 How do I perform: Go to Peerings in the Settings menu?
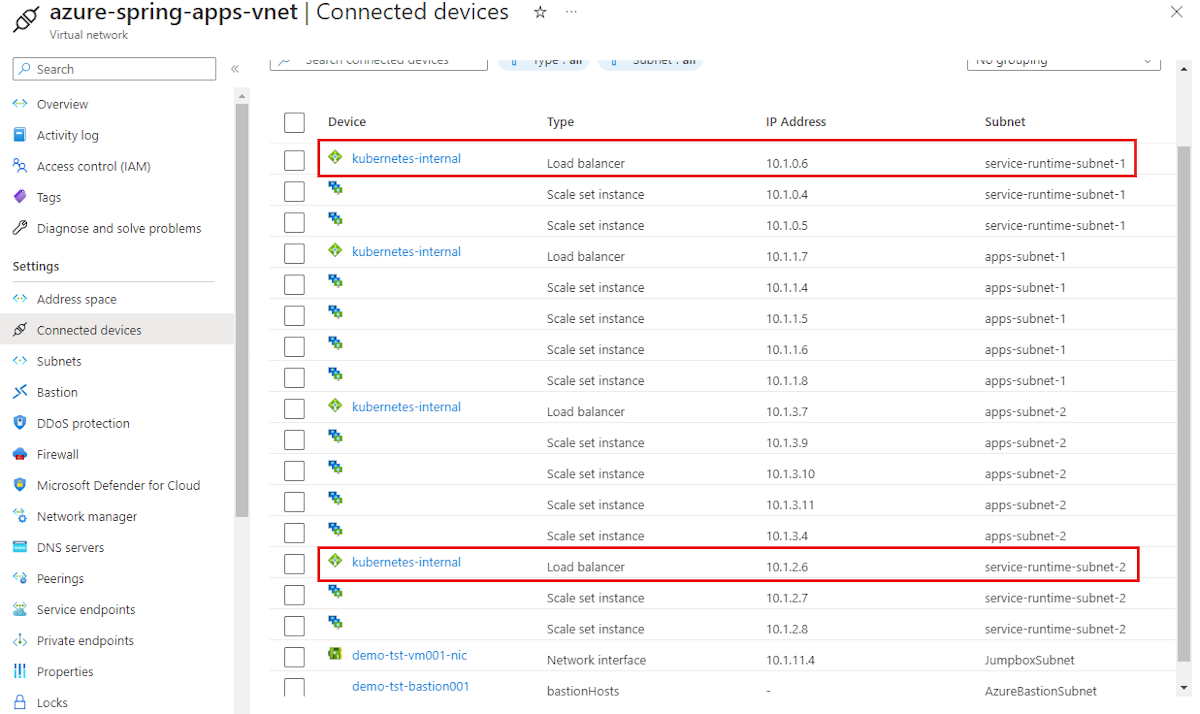[60, 578]
